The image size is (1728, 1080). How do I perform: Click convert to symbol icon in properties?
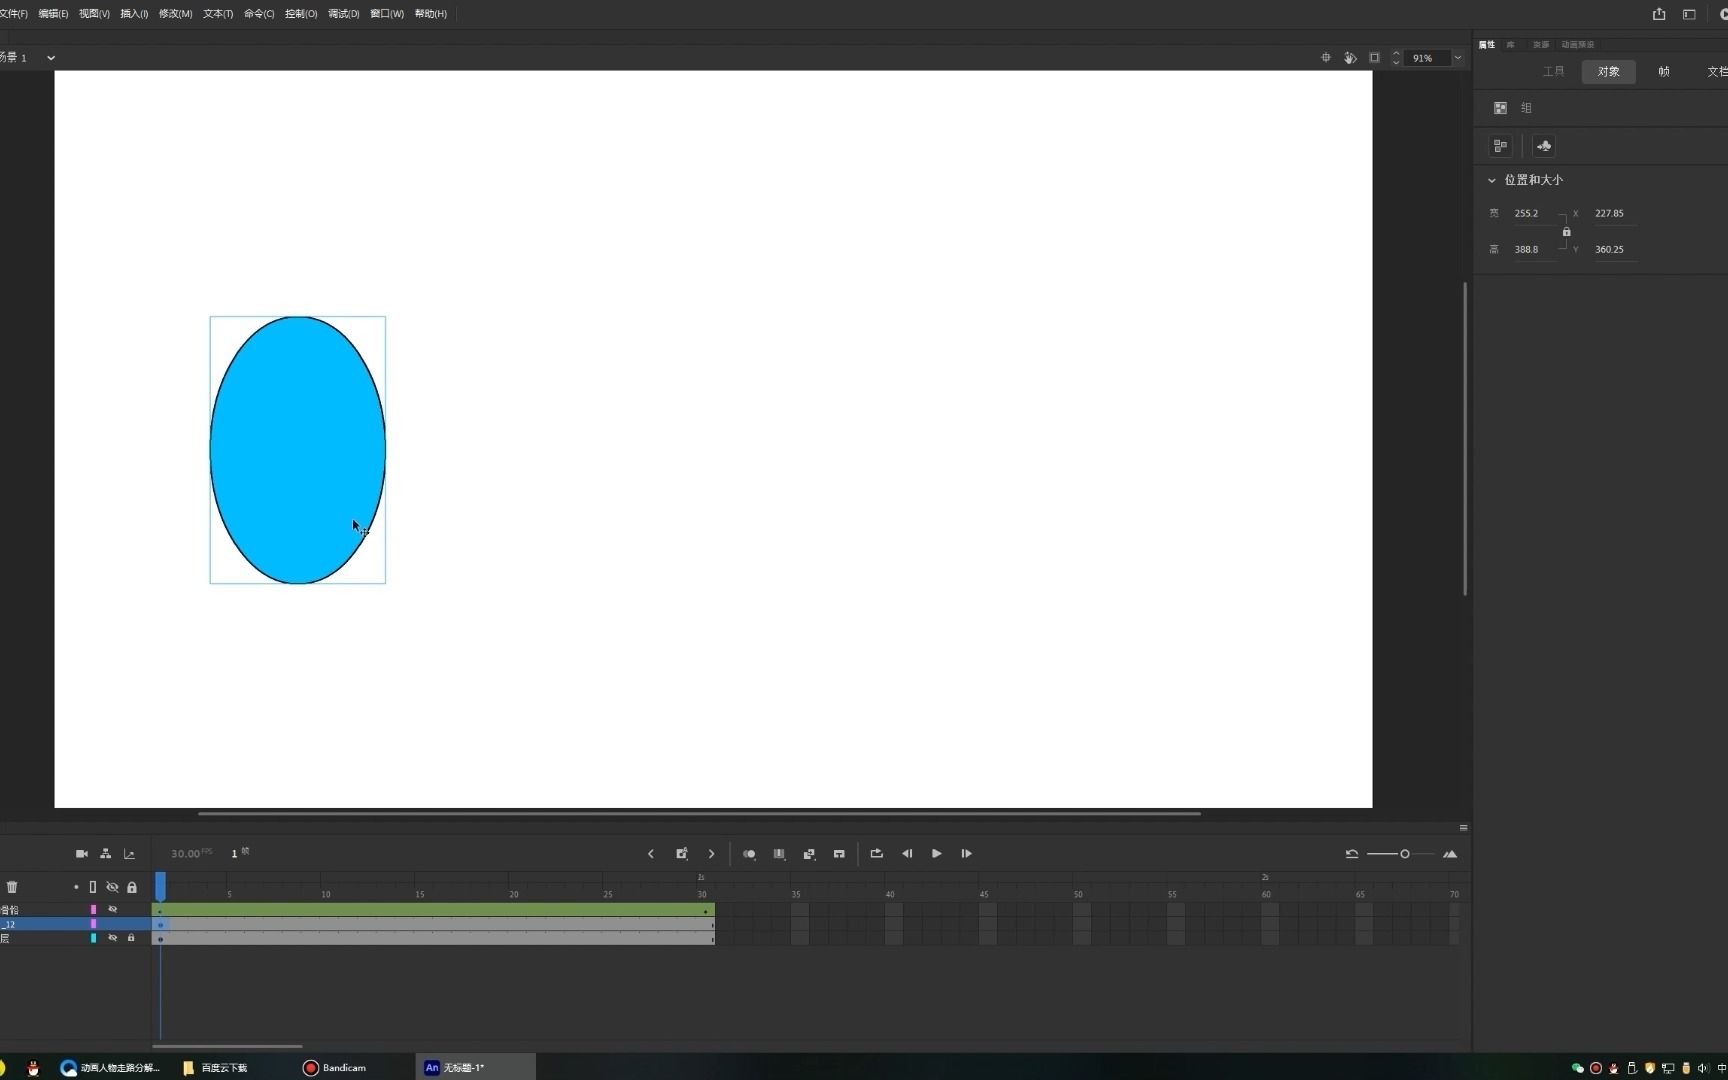(x=1544, y=146)
